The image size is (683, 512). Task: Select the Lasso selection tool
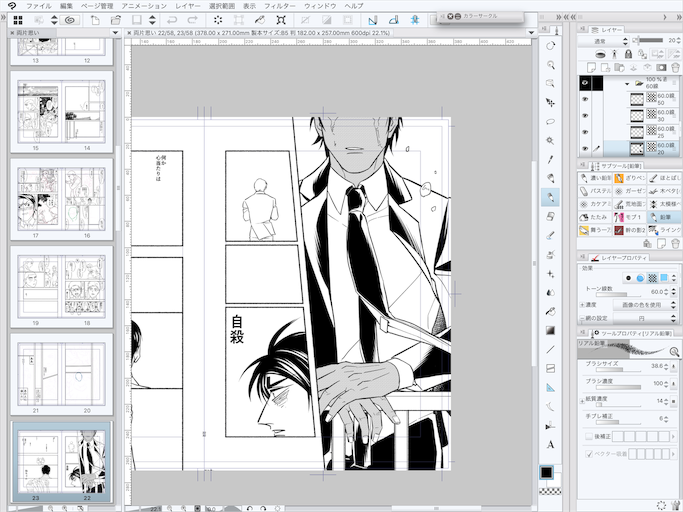(x=551, y=122)
